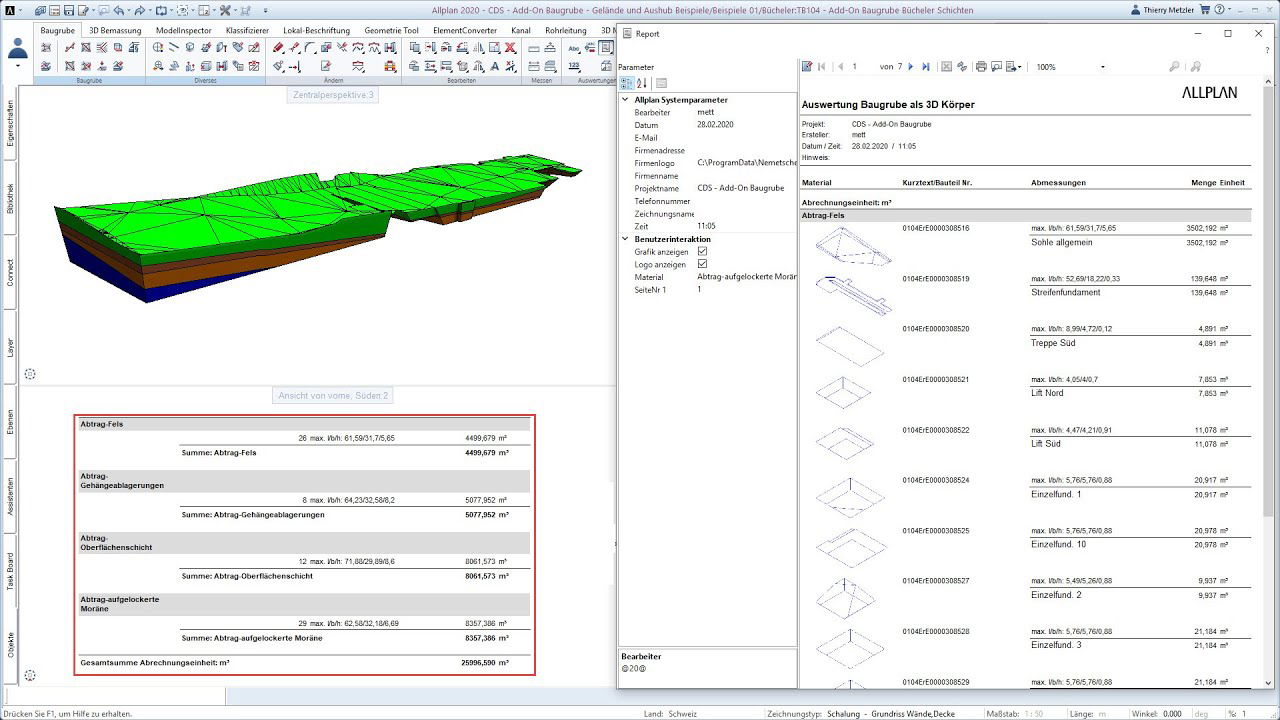
Task: Toggle Grafik anzeigen checkbox
Action: (x=702, y=252)
